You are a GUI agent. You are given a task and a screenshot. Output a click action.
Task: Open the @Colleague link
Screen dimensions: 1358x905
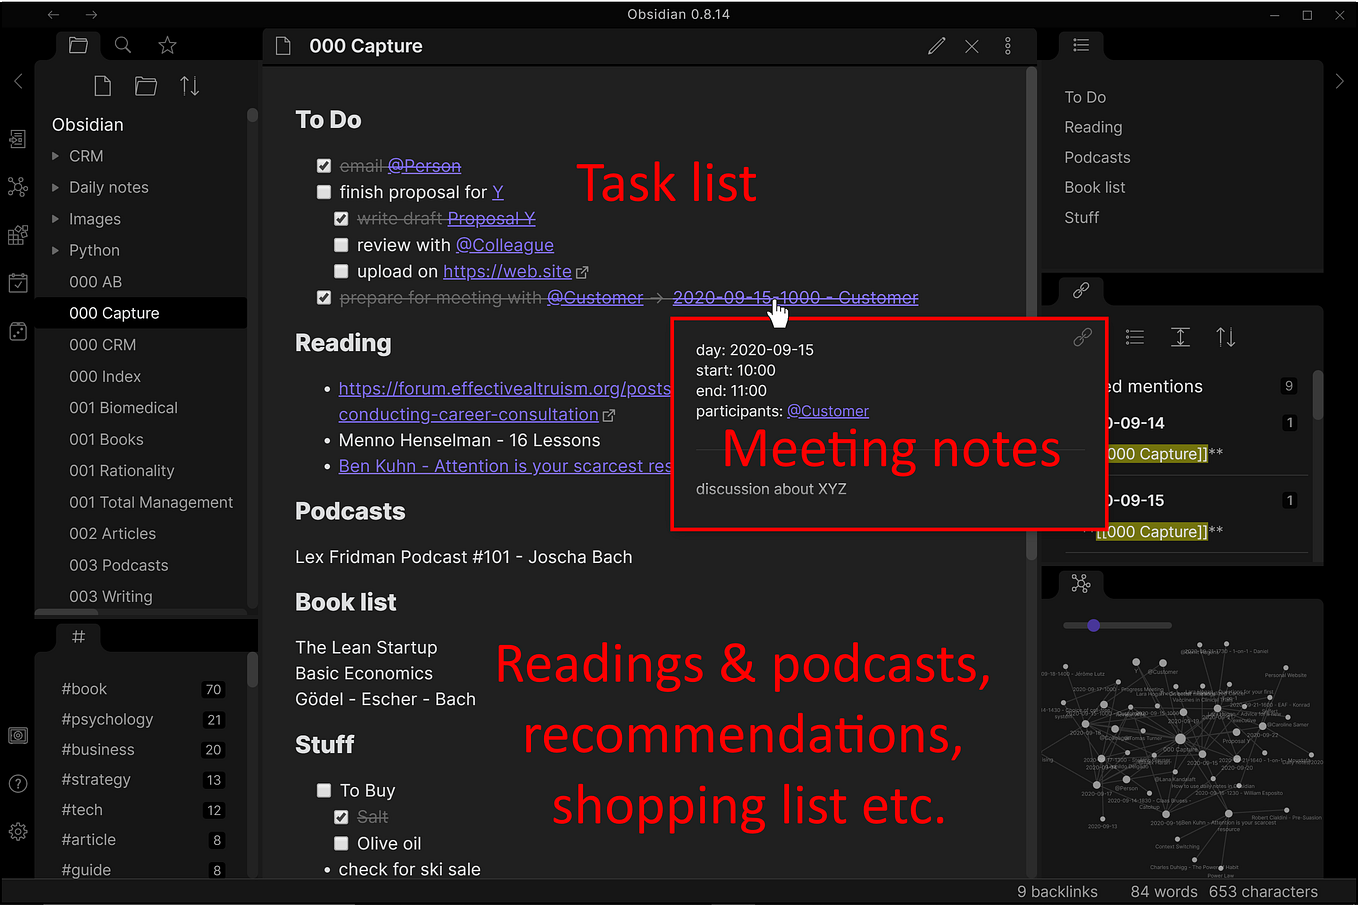tap(505, 244)
